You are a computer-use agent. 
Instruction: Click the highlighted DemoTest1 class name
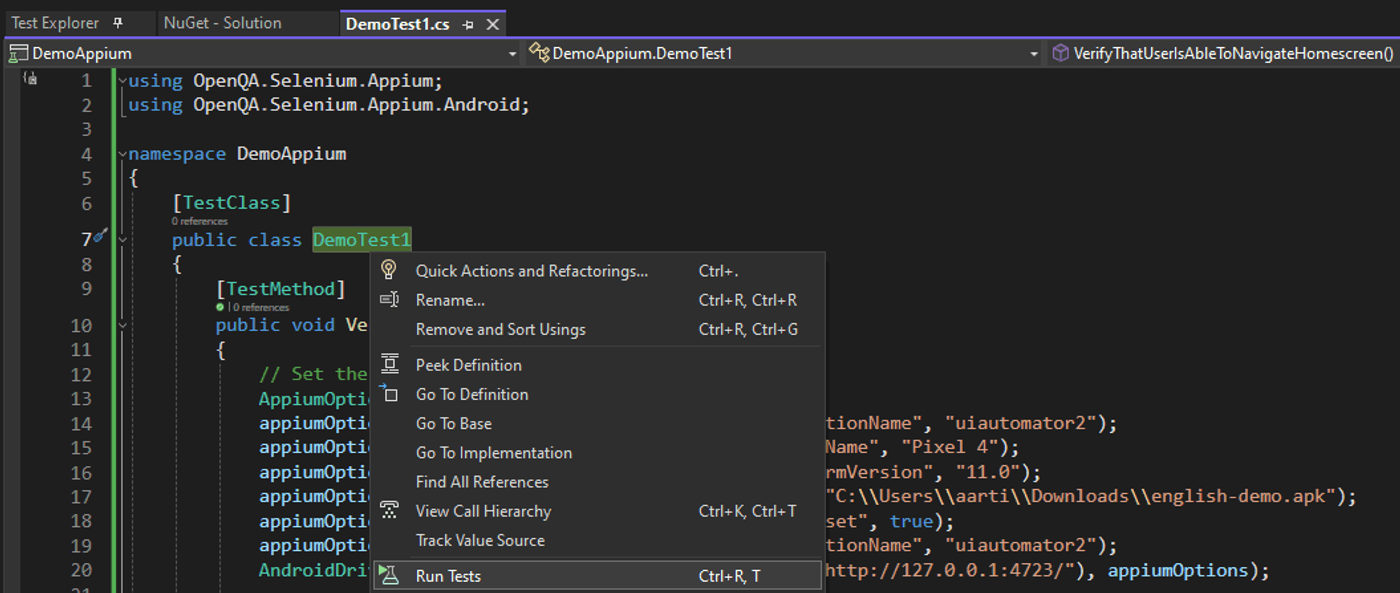362,240
